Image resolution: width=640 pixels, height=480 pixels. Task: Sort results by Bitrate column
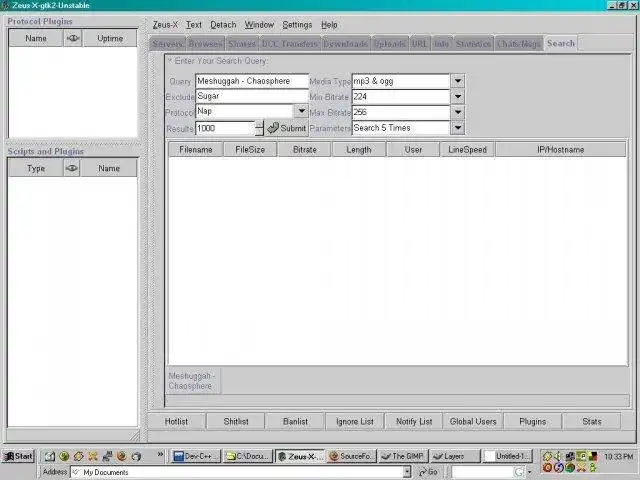click(305, 150)
